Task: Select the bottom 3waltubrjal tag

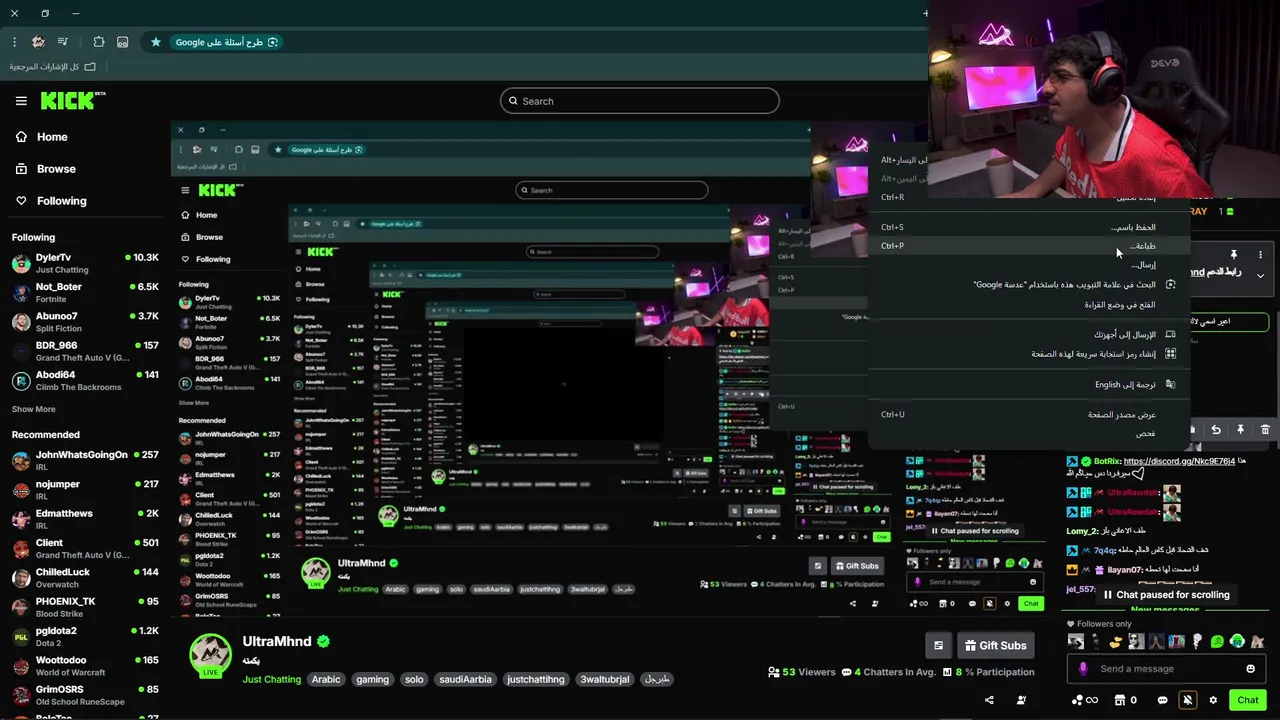Action: pos(605,679)
